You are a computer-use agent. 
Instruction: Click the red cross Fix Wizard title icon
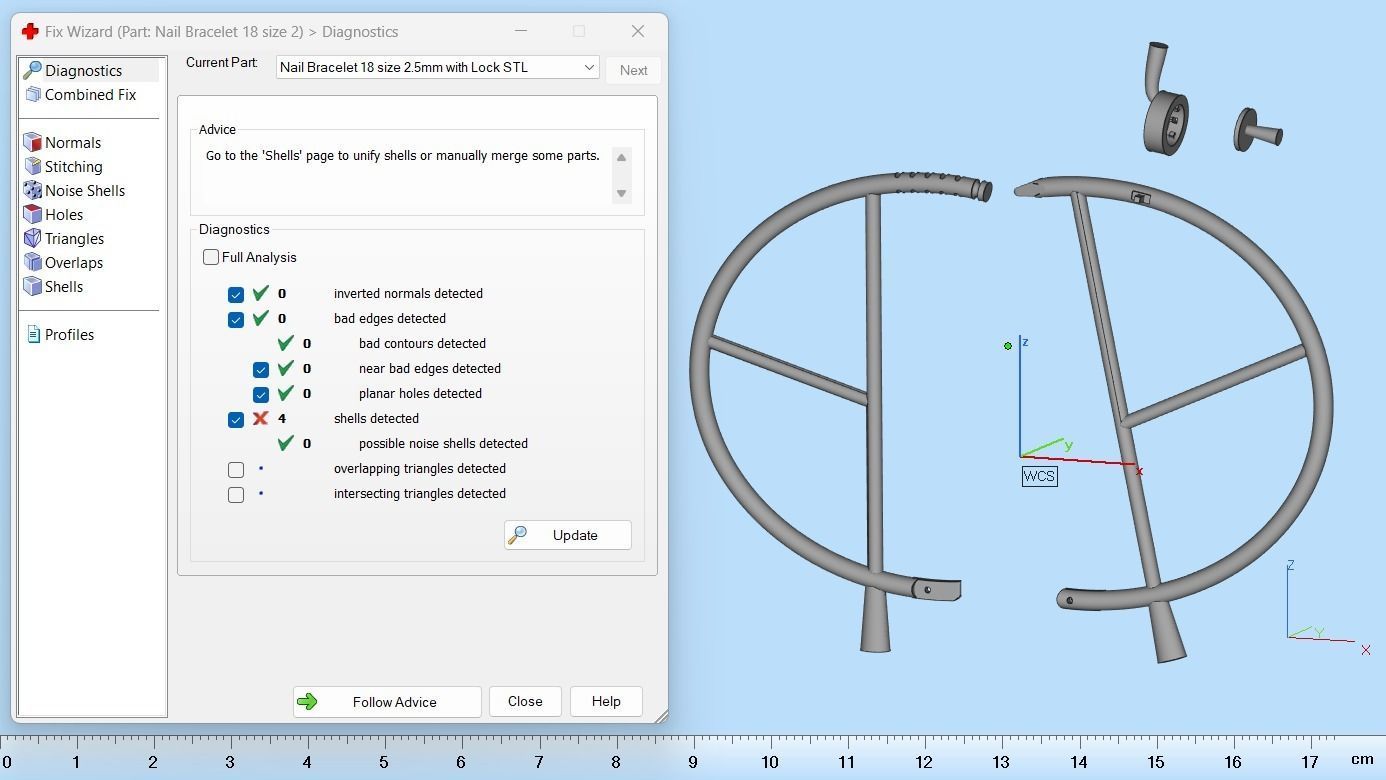tap(30, 31)
